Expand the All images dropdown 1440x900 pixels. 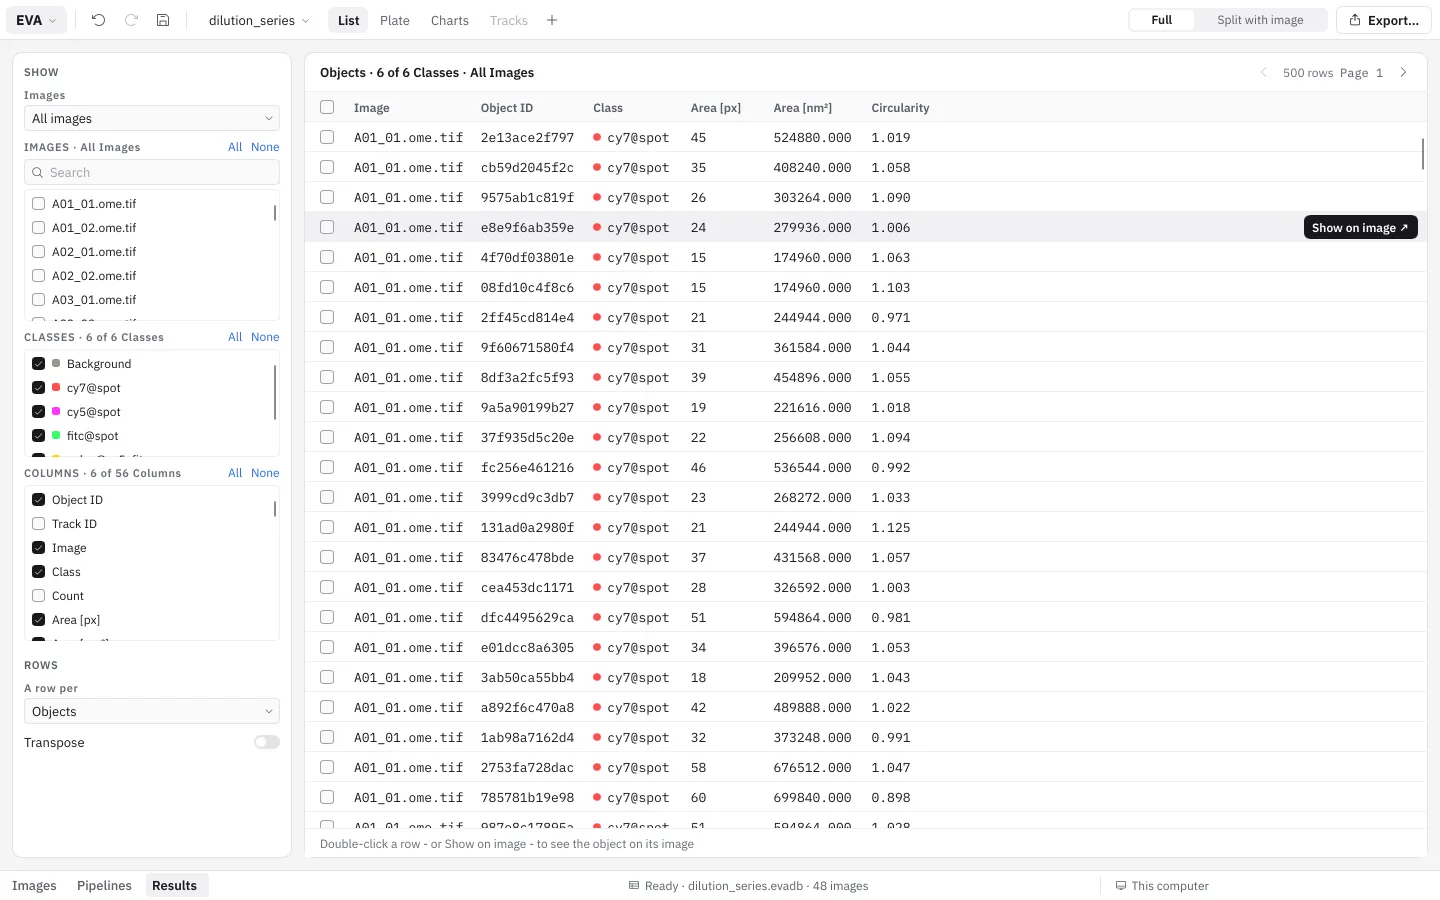(x=152, y=118)
